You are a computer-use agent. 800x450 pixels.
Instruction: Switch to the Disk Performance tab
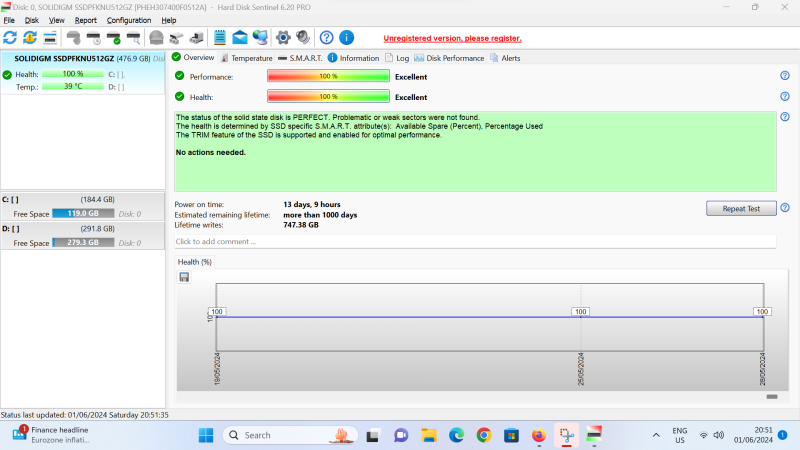(x=449, y=58)
